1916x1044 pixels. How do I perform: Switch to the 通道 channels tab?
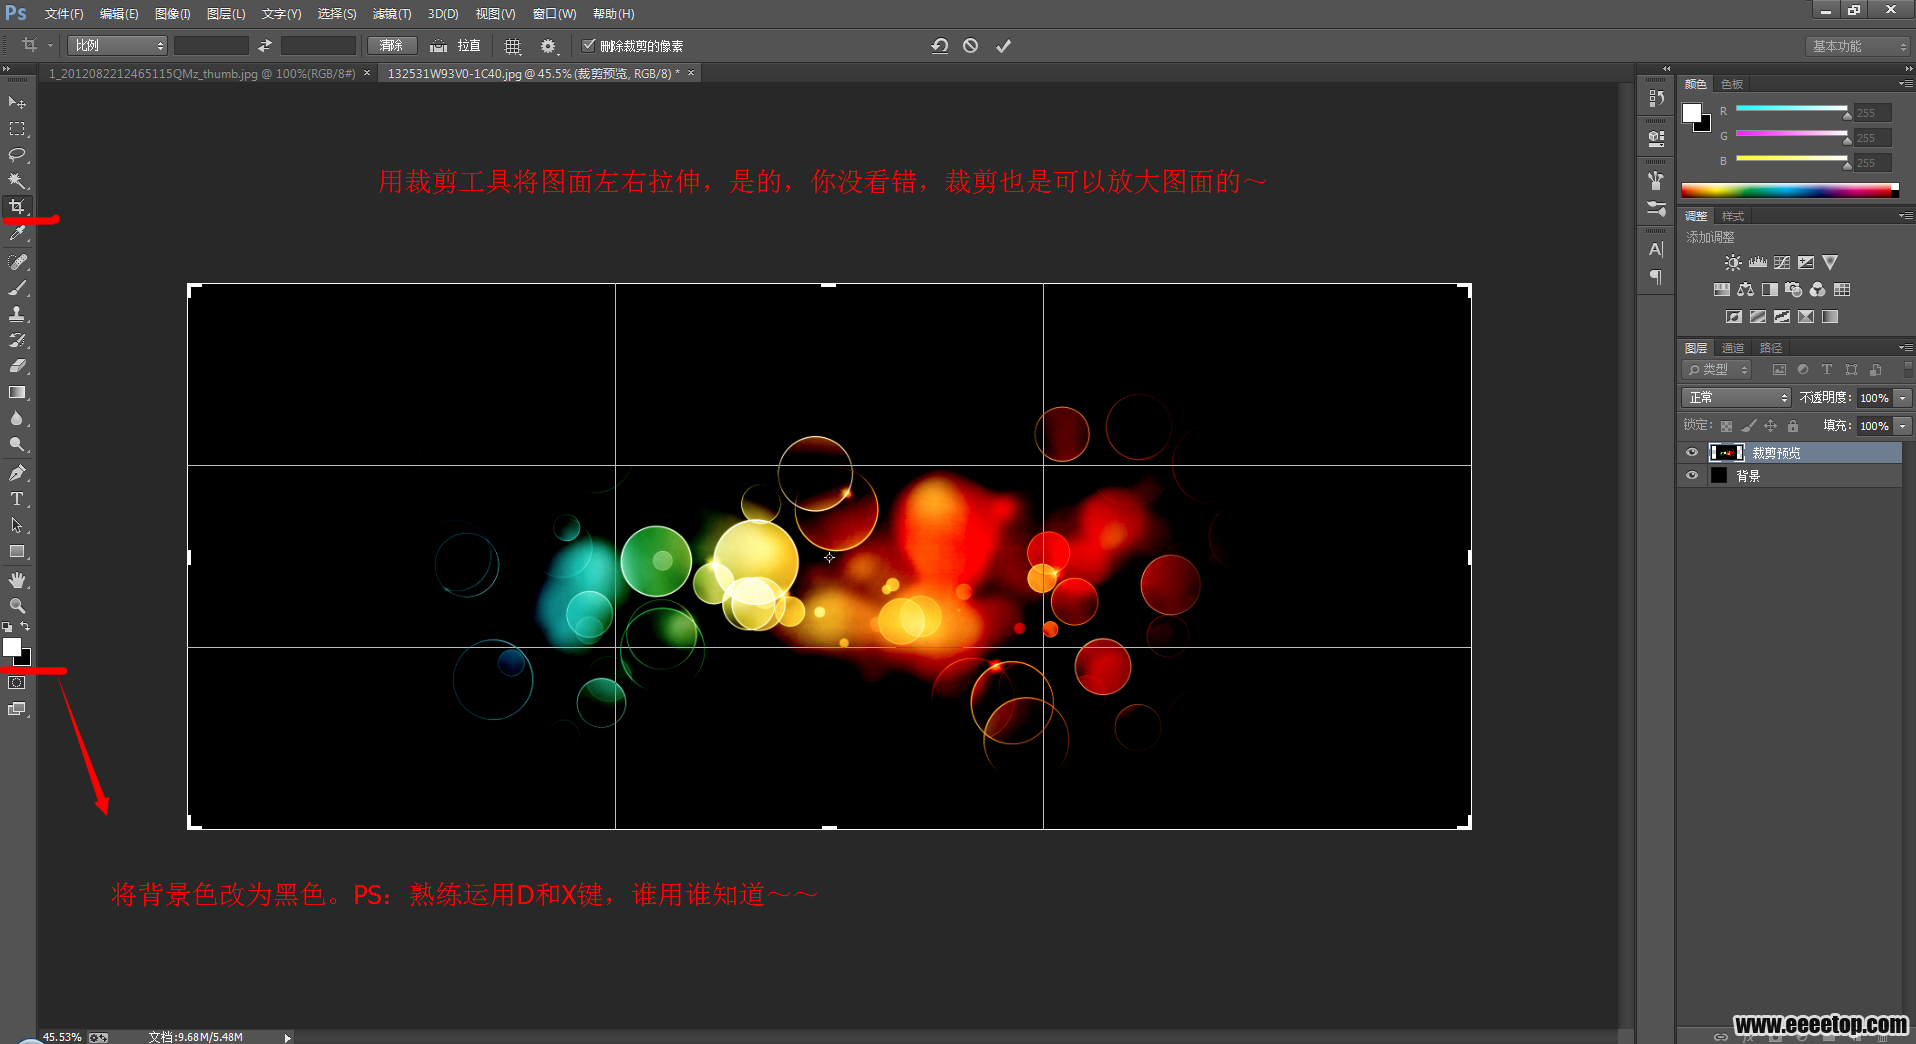pos(1733,348)
